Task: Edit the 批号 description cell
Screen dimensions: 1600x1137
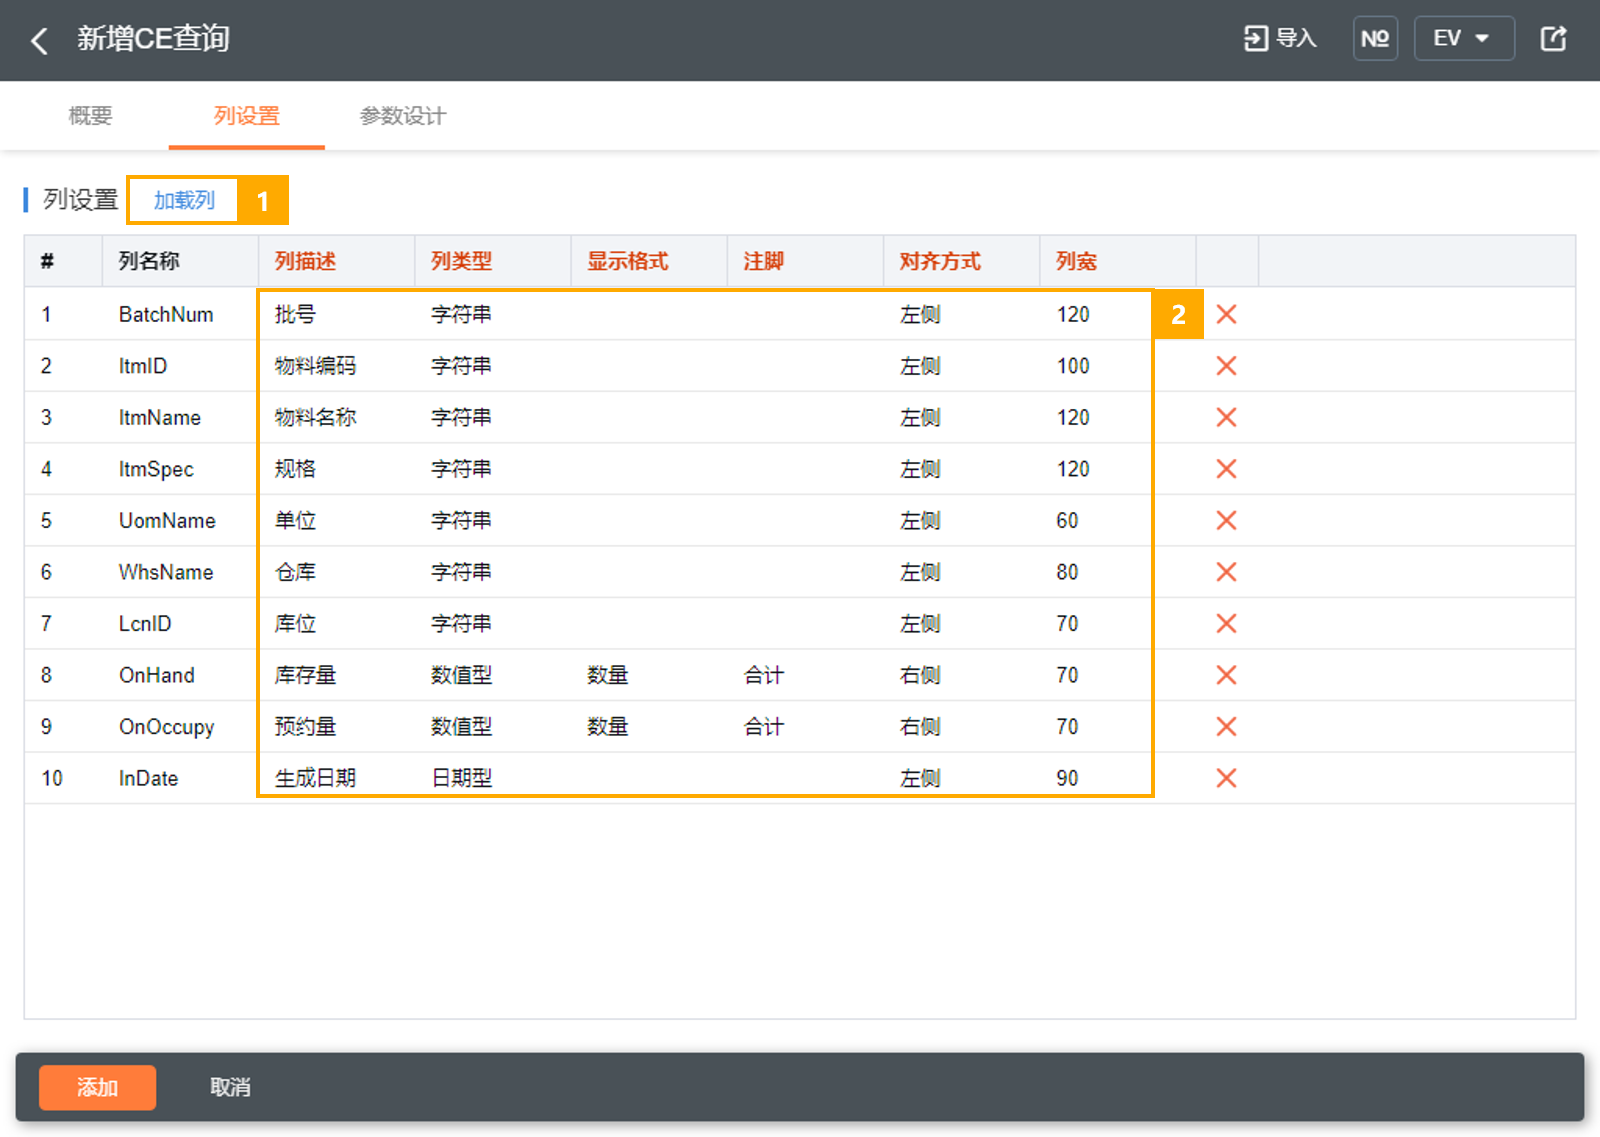Action: (x=337, y=314)
